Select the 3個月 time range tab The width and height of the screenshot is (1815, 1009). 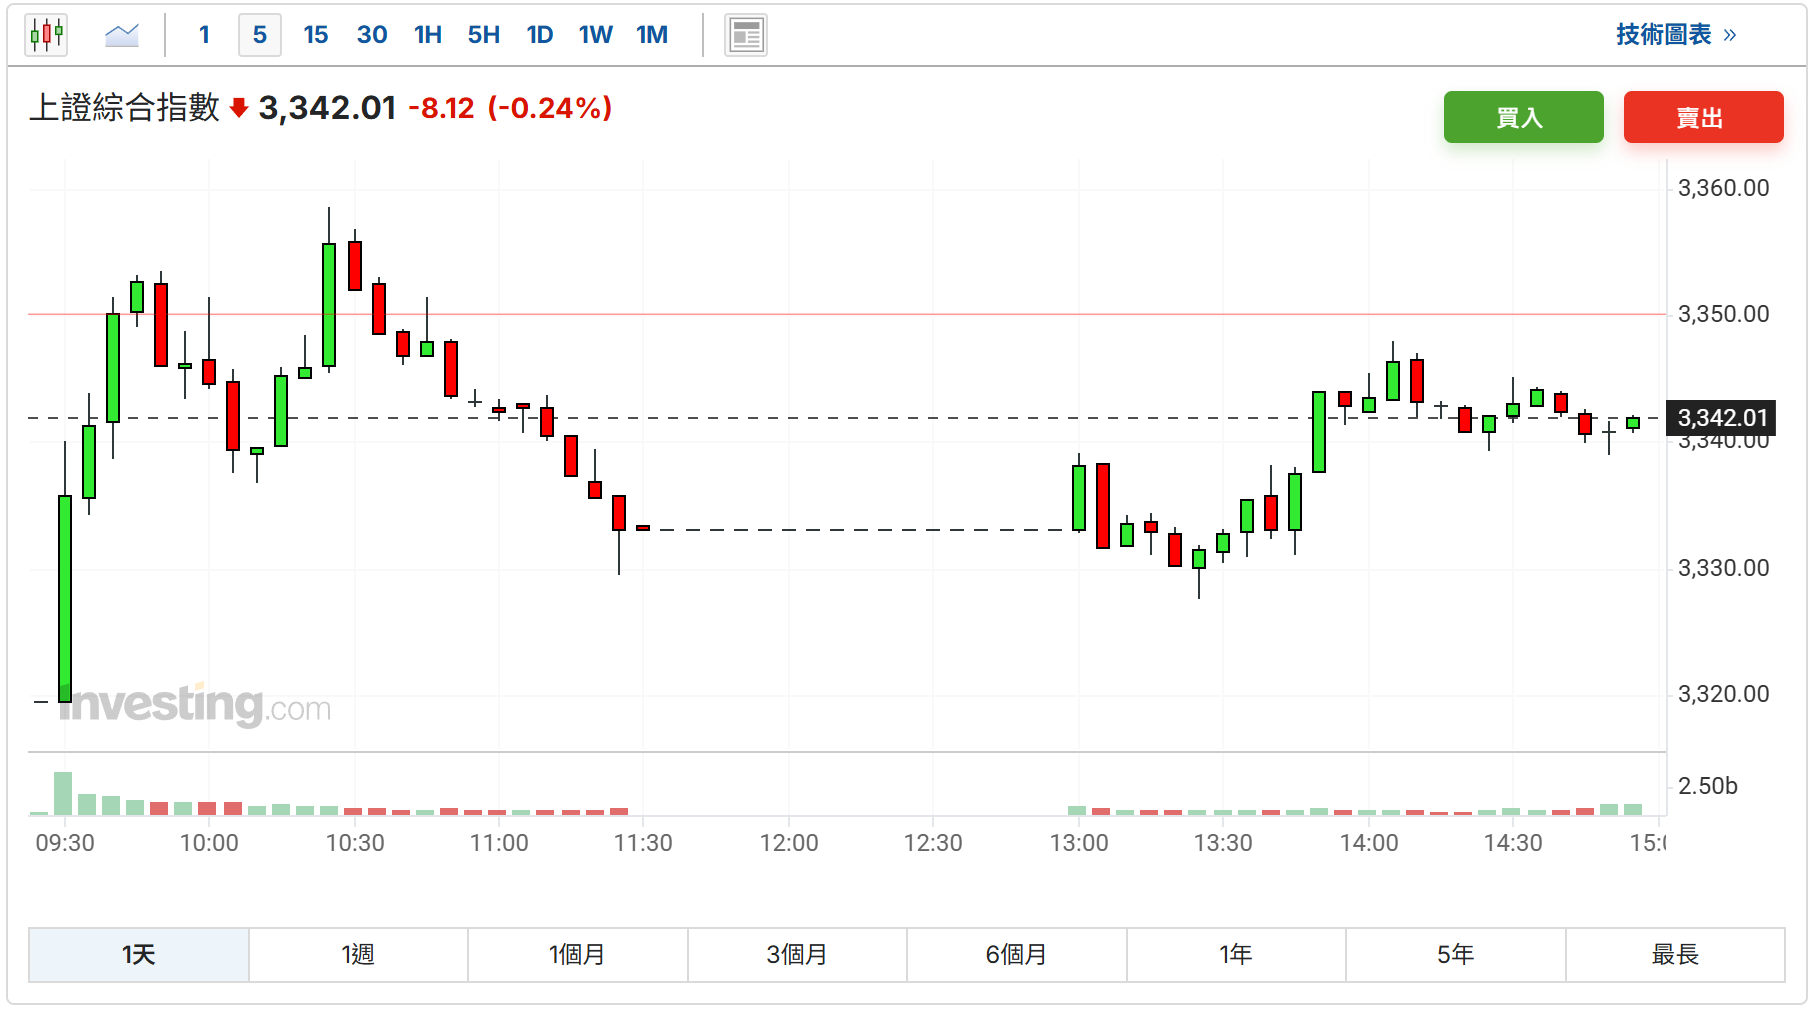point(797,955)
